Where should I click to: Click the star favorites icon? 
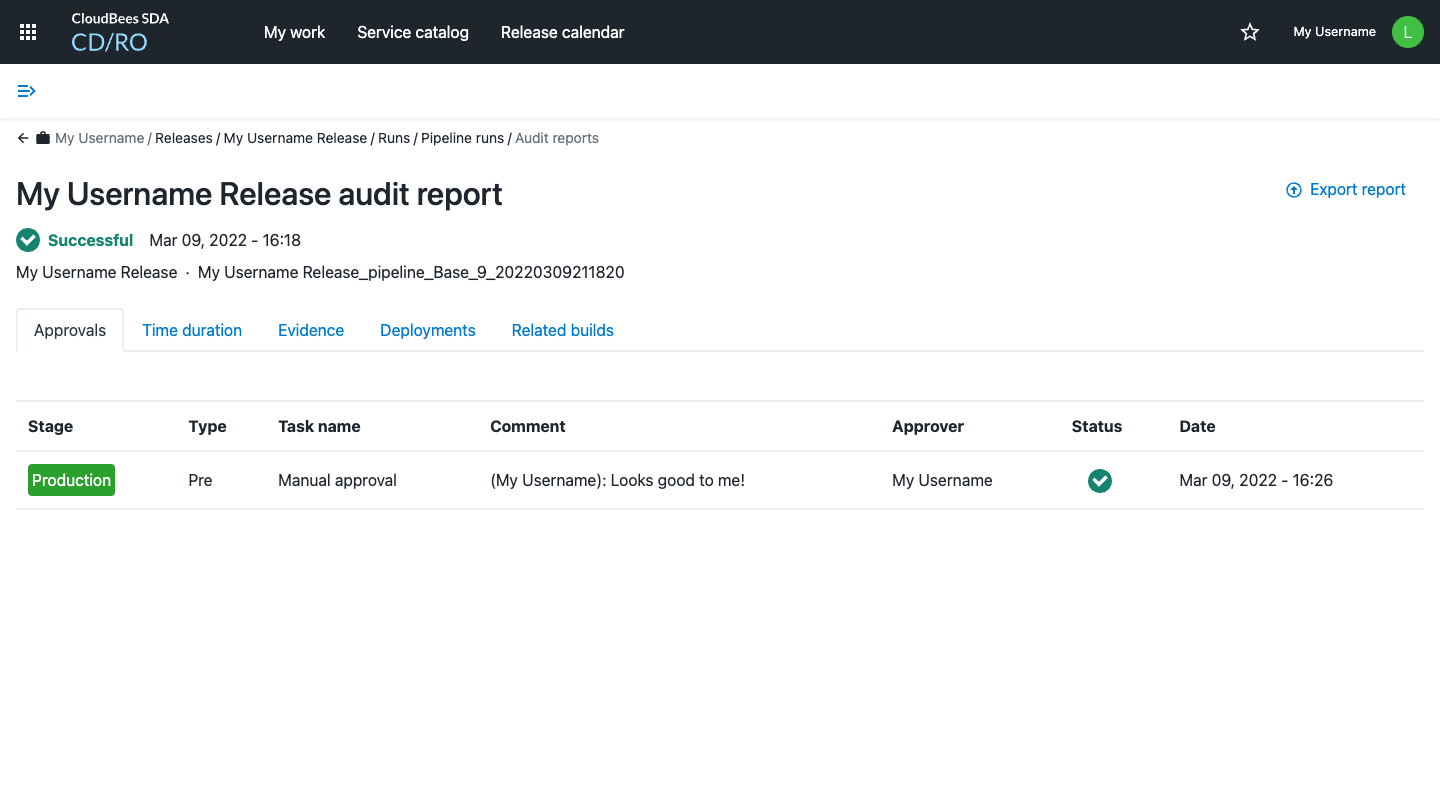click(x=1249, y=31)
